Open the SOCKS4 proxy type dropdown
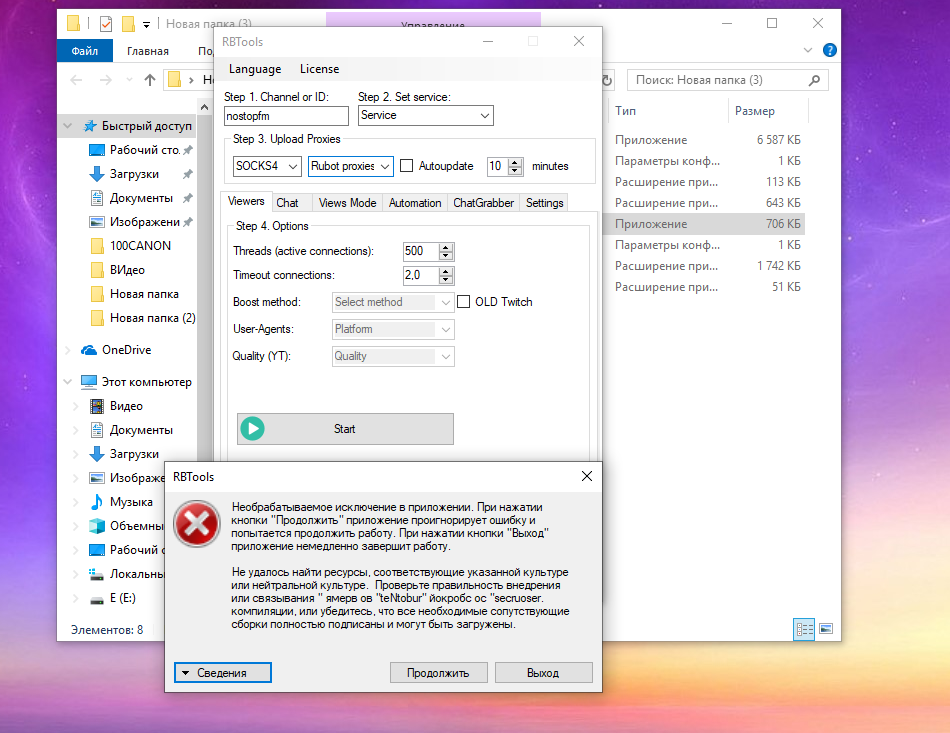The height and width of the screenshot is (733, 950). coord(267,166)
